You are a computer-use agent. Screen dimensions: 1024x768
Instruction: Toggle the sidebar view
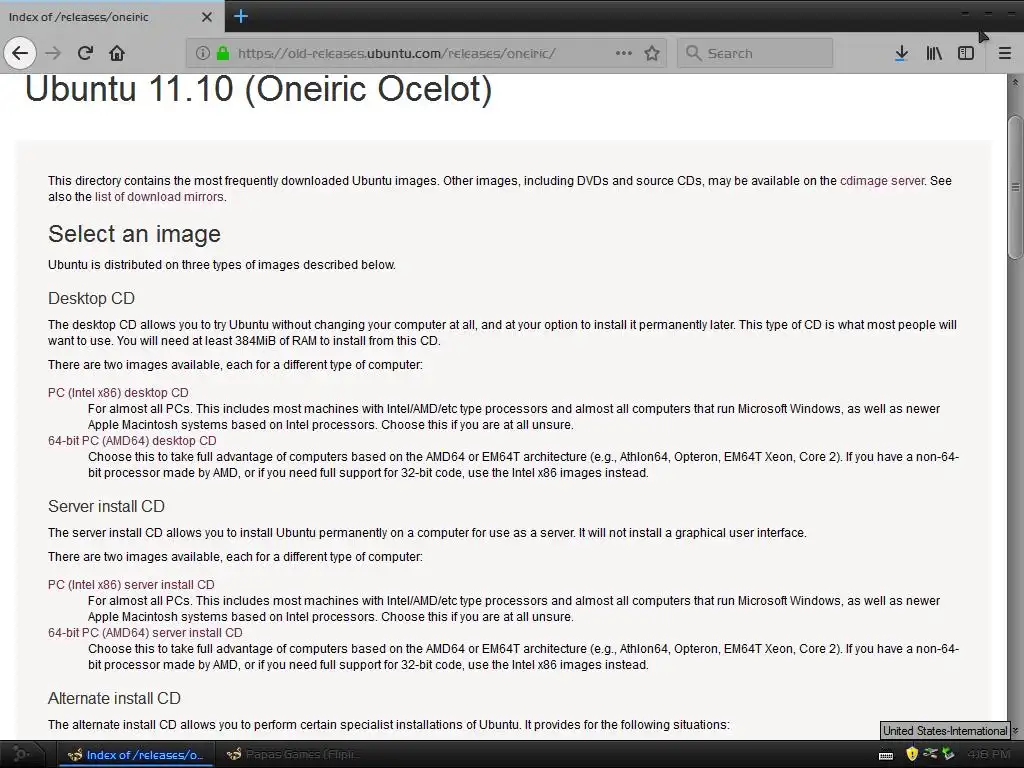click(x=966, y=53)
